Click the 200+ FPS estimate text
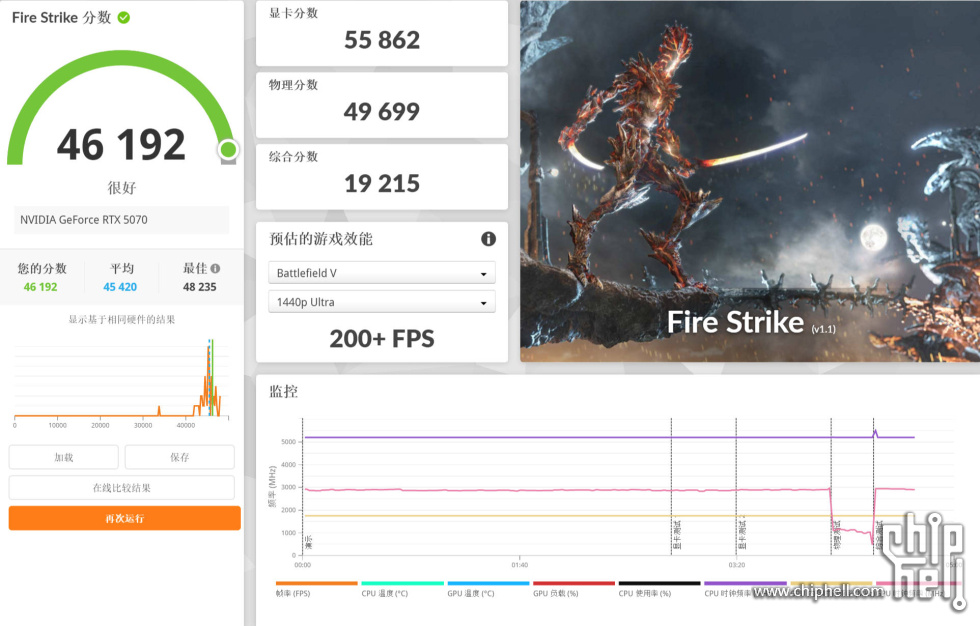The width and height of the screenshot is (980, 626). pyautogui.click(x=382, y=339)
